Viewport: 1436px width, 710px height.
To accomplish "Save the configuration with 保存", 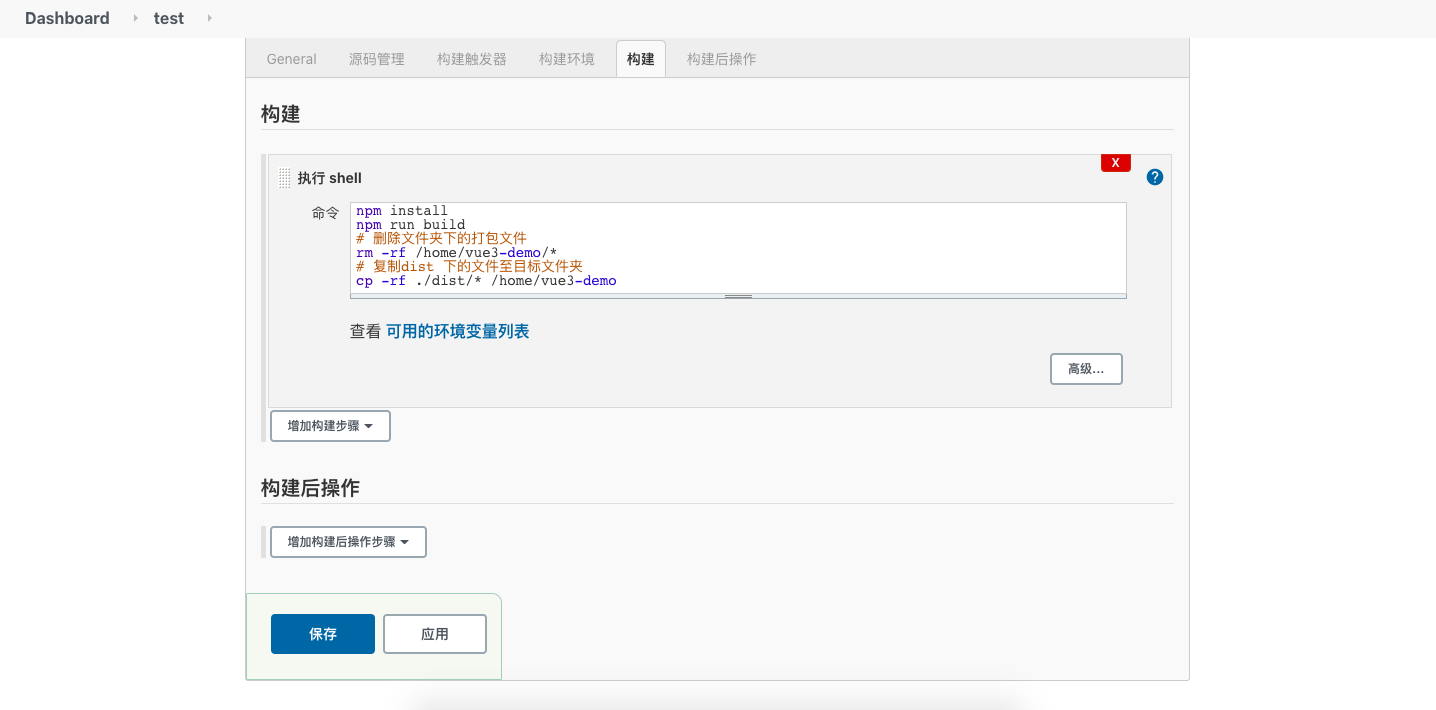I will pyautogui.click(x=323, y=634).
